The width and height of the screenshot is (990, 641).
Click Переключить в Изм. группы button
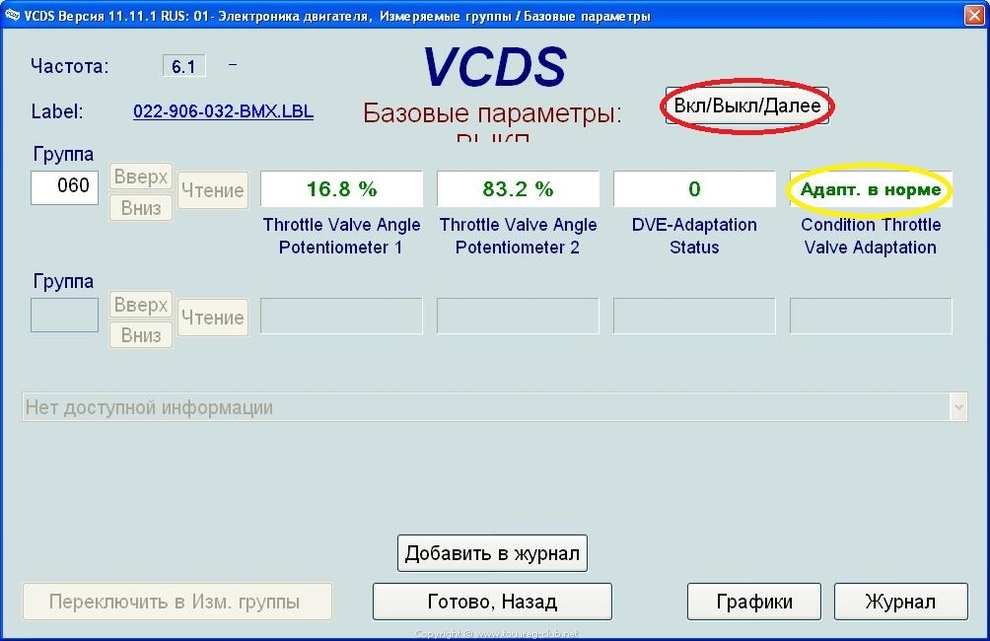(x=177, y=601)
